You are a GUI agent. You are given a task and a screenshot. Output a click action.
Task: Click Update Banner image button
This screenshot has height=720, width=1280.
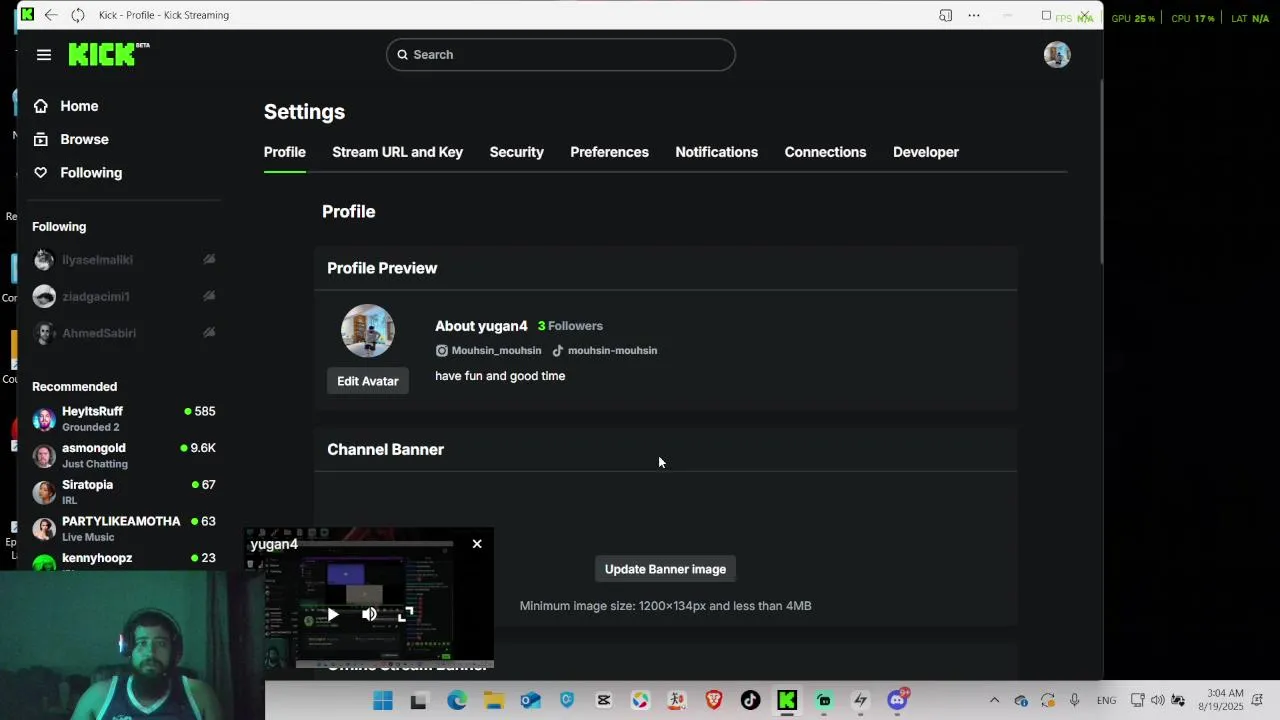tap(665, 569)
